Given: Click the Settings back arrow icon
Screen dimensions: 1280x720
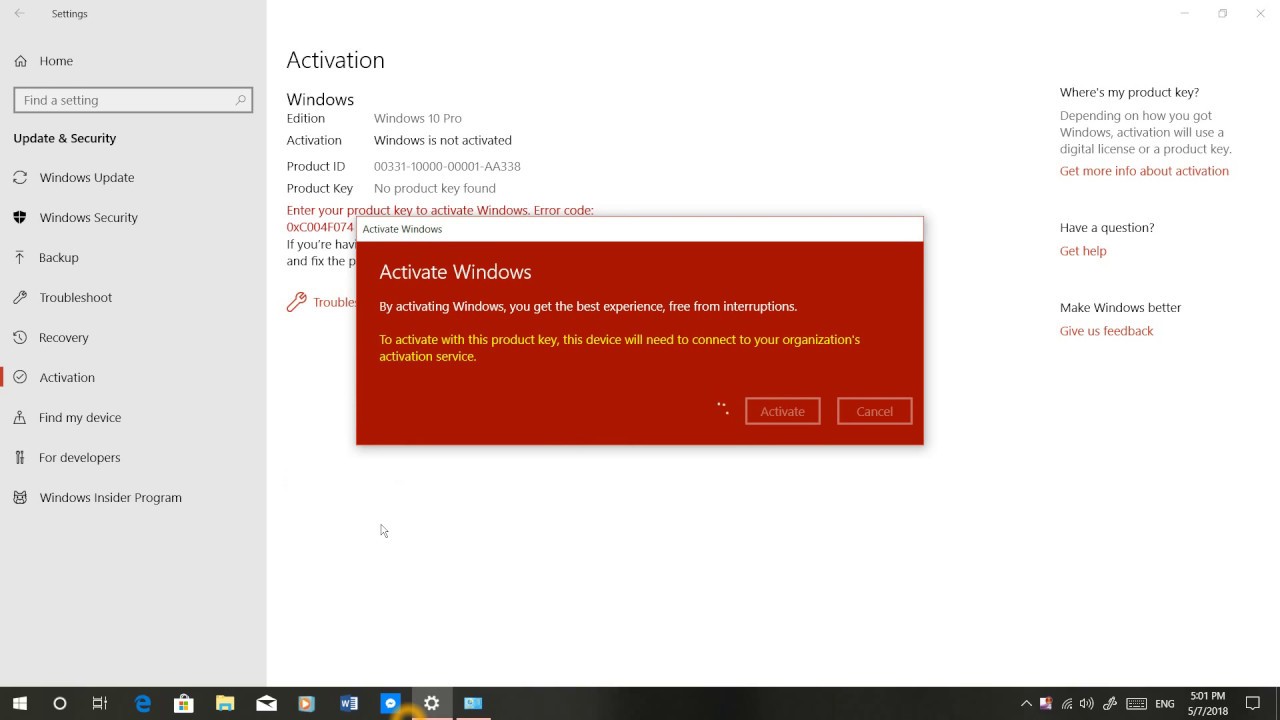Looking at the screenshot, I should point(19,14).
